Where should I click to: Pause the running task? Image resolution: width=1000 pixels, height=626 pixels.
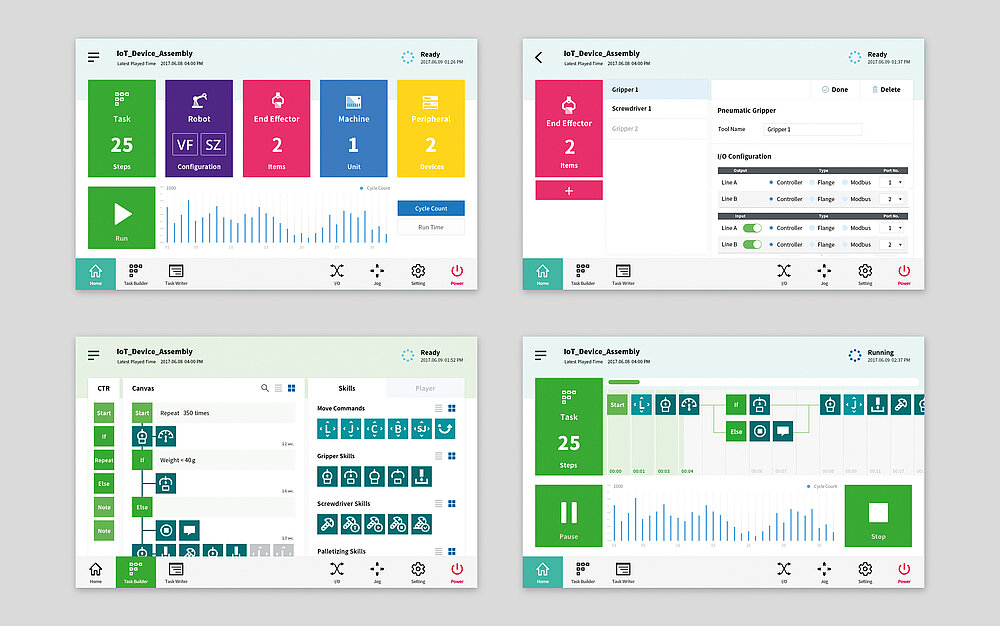[568, 517]
